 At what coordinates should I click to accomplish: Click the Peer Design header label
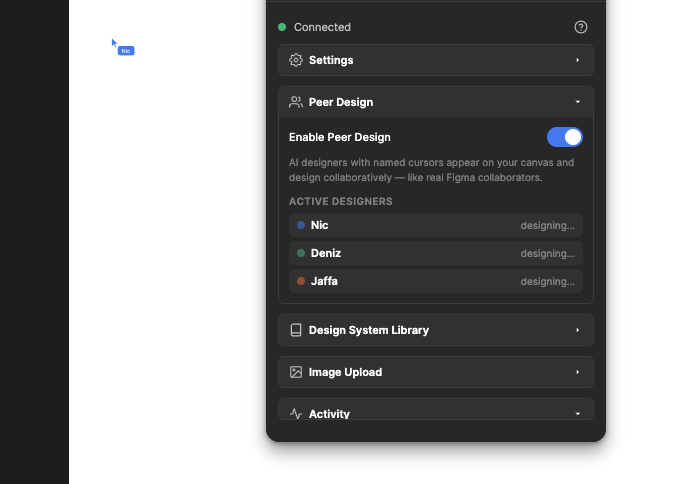point(341,102)
